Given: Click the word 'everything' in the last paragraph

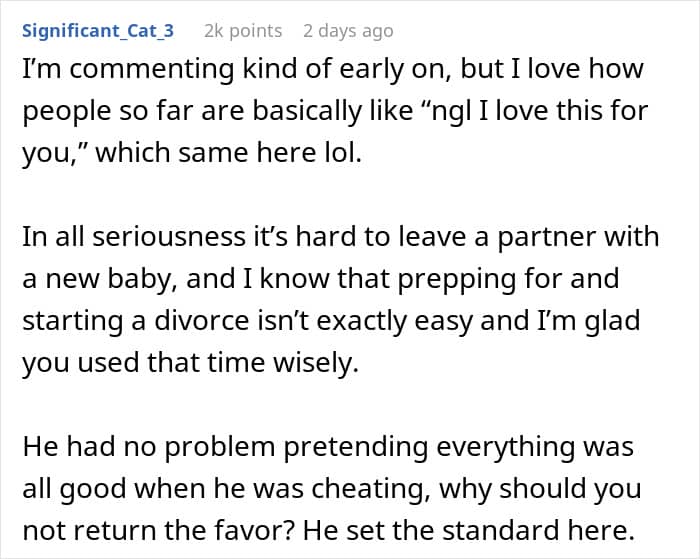Looking at the screenshot, I should 505,446.
